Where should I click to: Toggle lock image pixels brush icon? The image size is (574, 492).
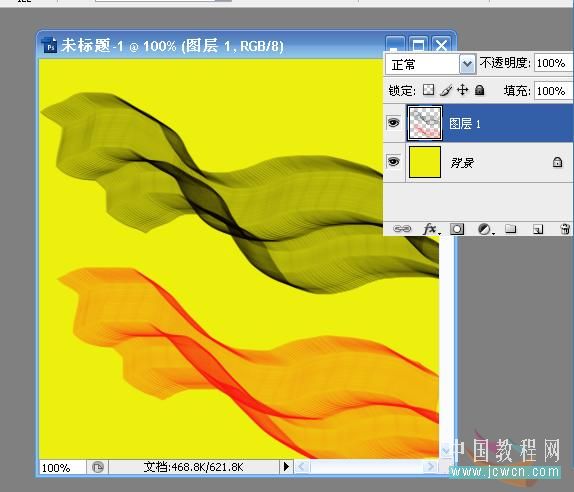pyautogui.click(x=446, y=90)
